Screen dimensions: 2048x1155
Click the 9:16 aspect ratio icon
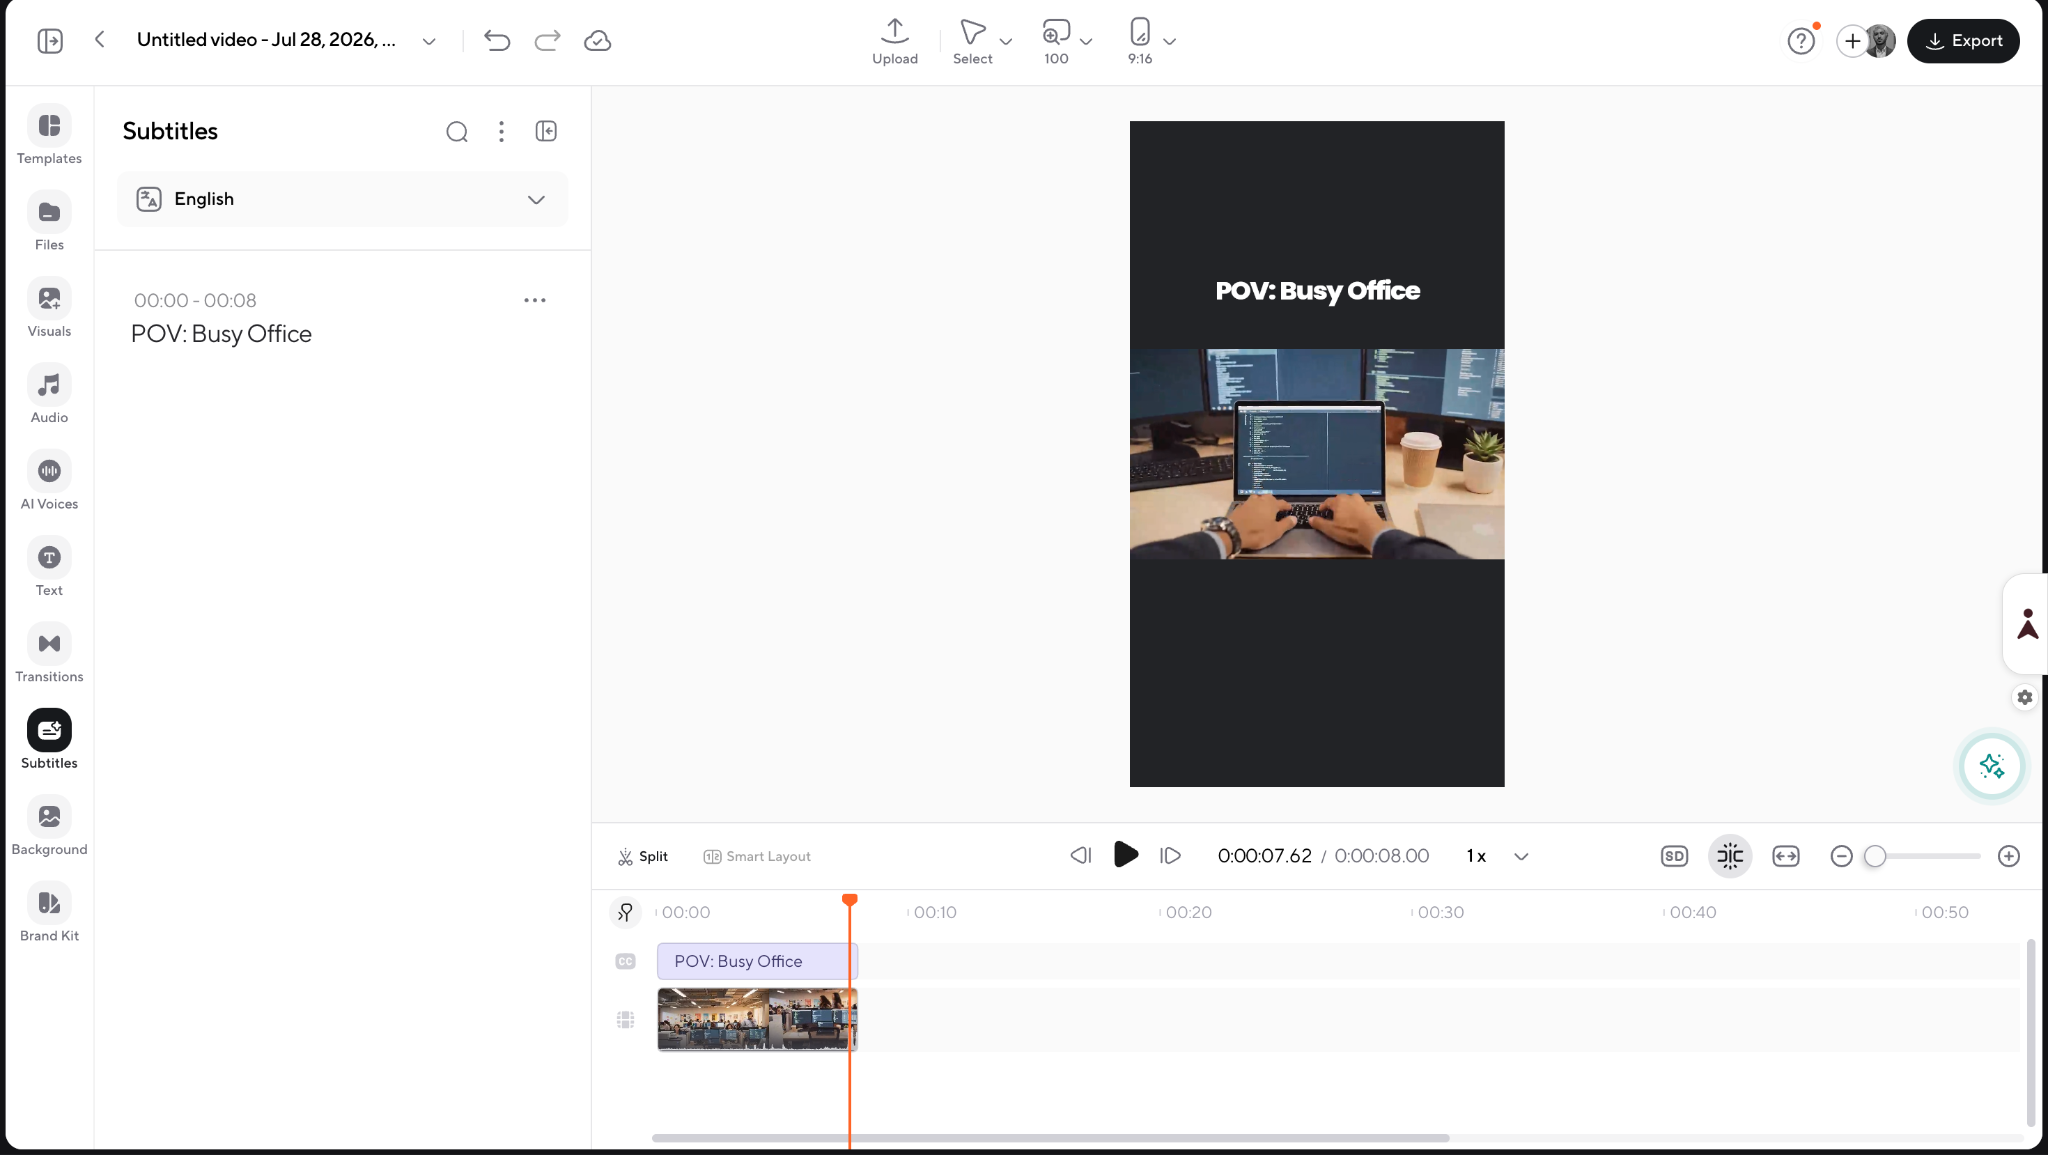tap(1140, 41)
